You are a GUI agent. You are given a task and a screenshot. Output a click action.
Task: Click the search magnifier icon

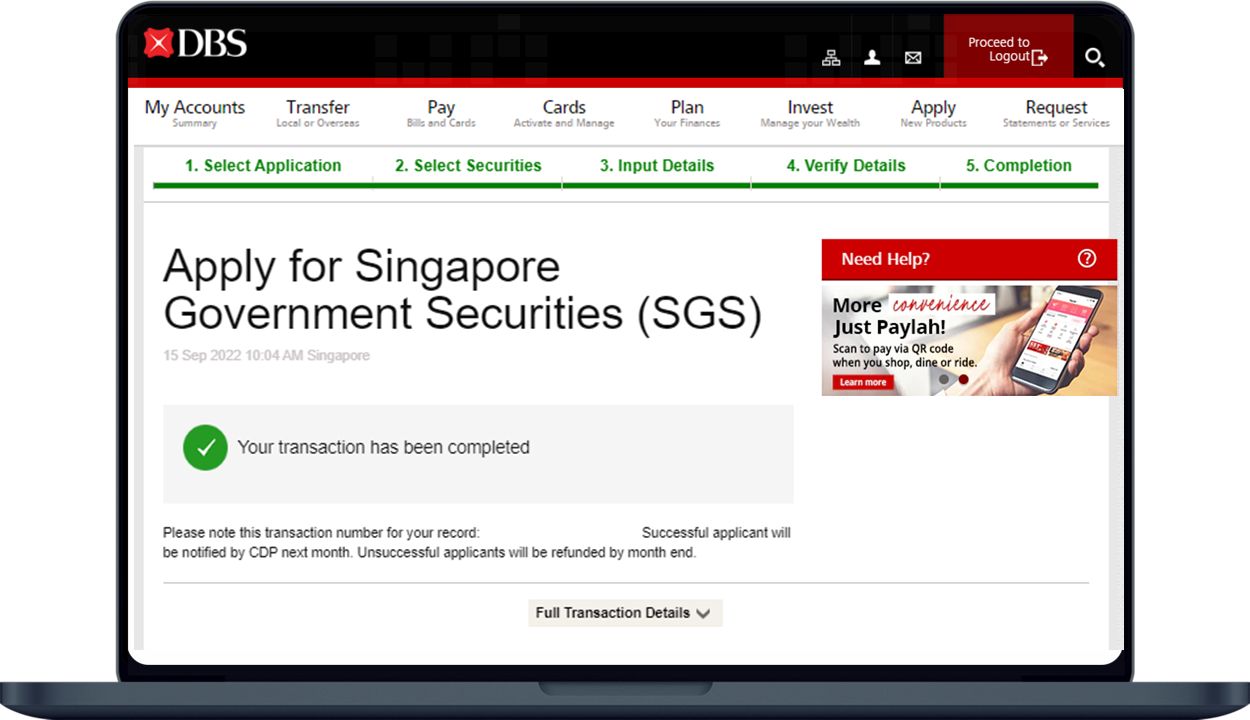pyautogui.click(x=1095, y=58)
